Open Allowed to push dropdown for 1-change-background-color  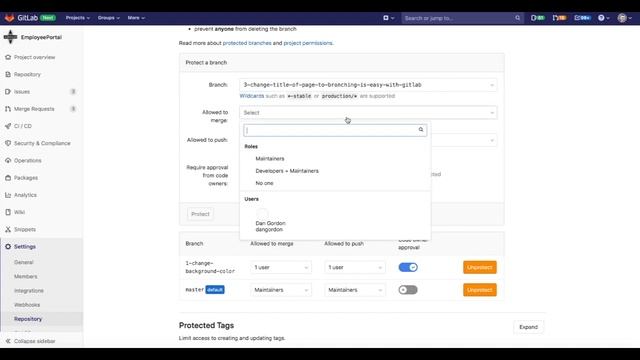coord(355,267)
